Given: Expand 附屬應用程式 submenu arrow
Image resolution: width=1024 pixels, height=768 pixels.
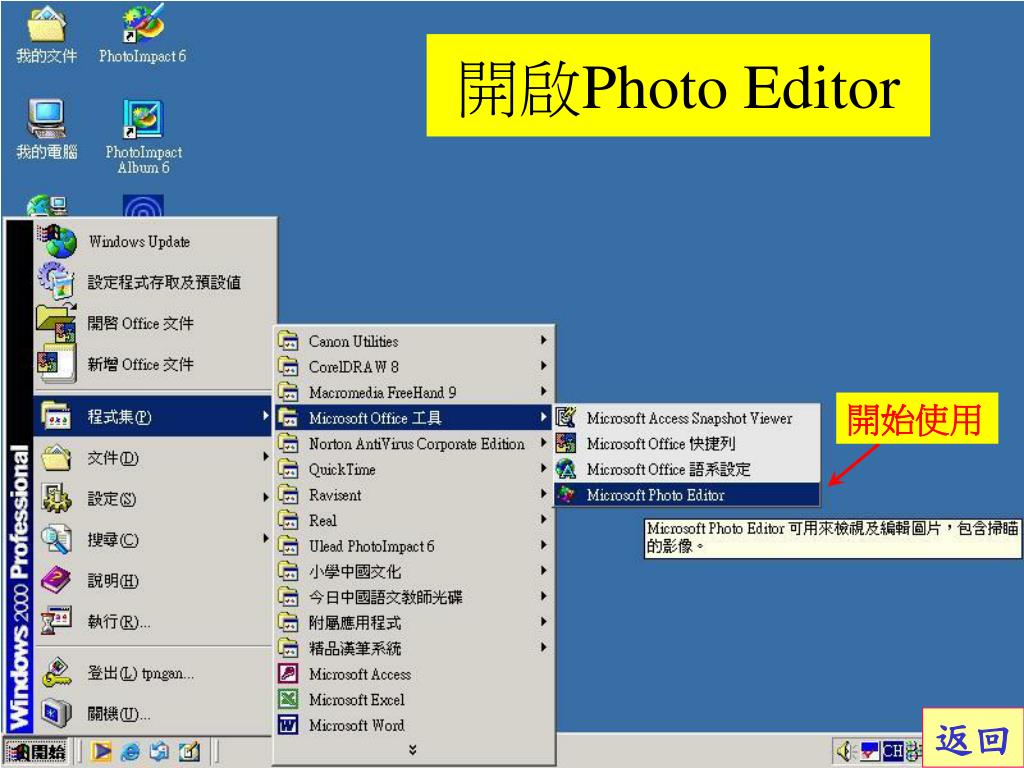Looking at the screenshot, I should (x=543, y=622).
